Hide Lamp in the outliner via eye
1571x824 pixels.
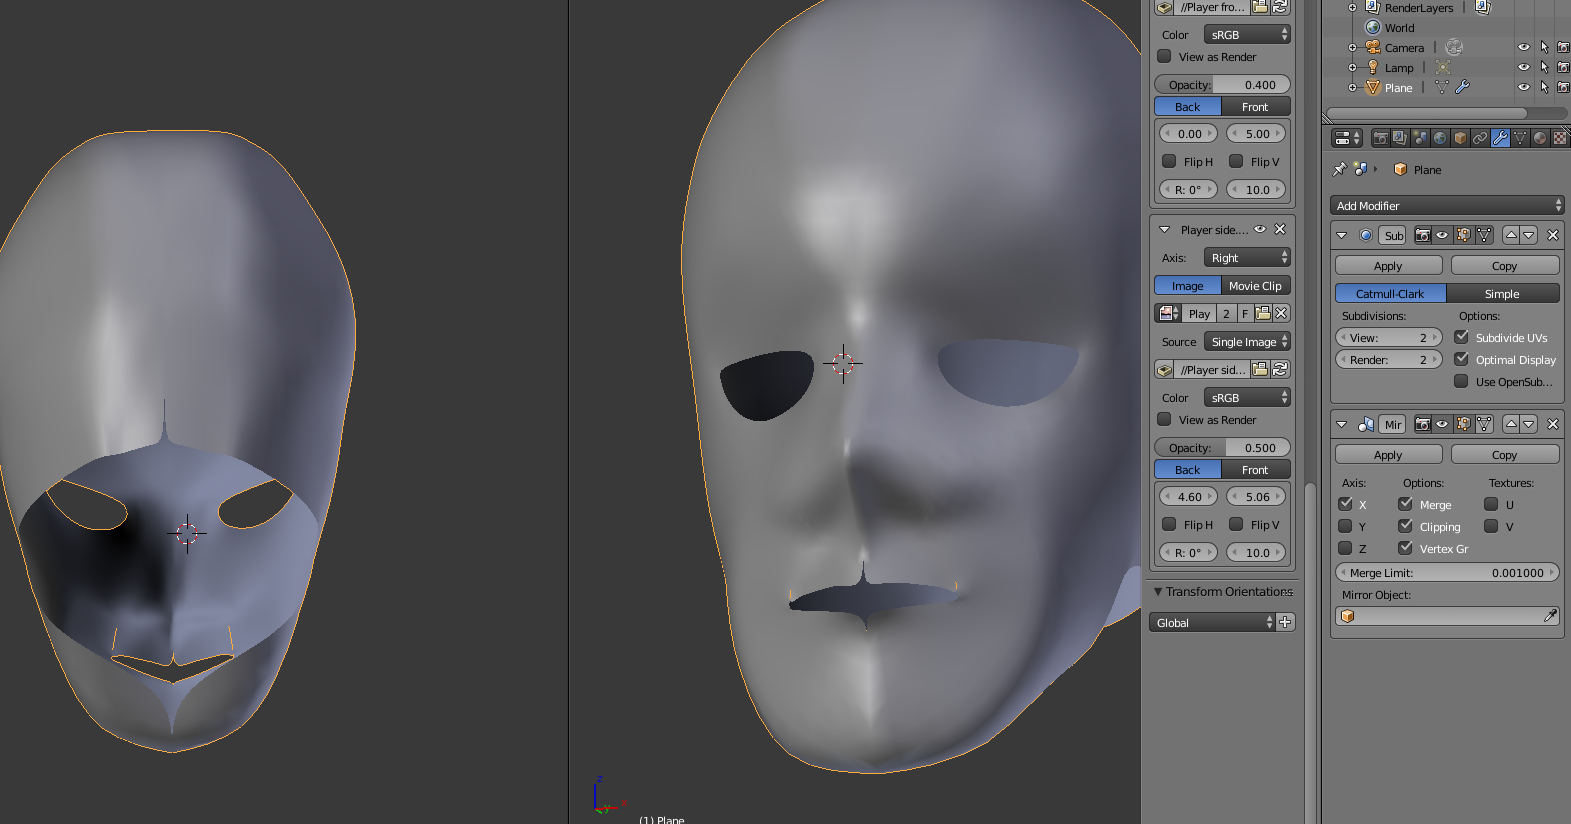point(1523,67)
